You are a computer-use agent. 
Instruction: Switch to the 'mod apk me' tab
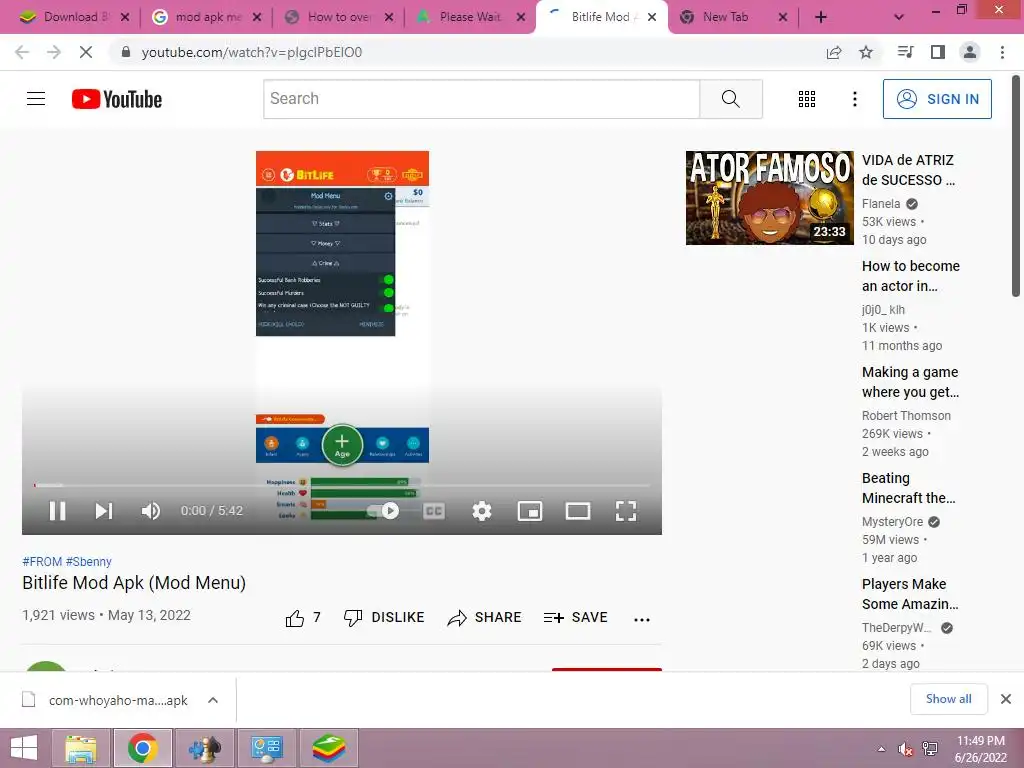point(206,17)
